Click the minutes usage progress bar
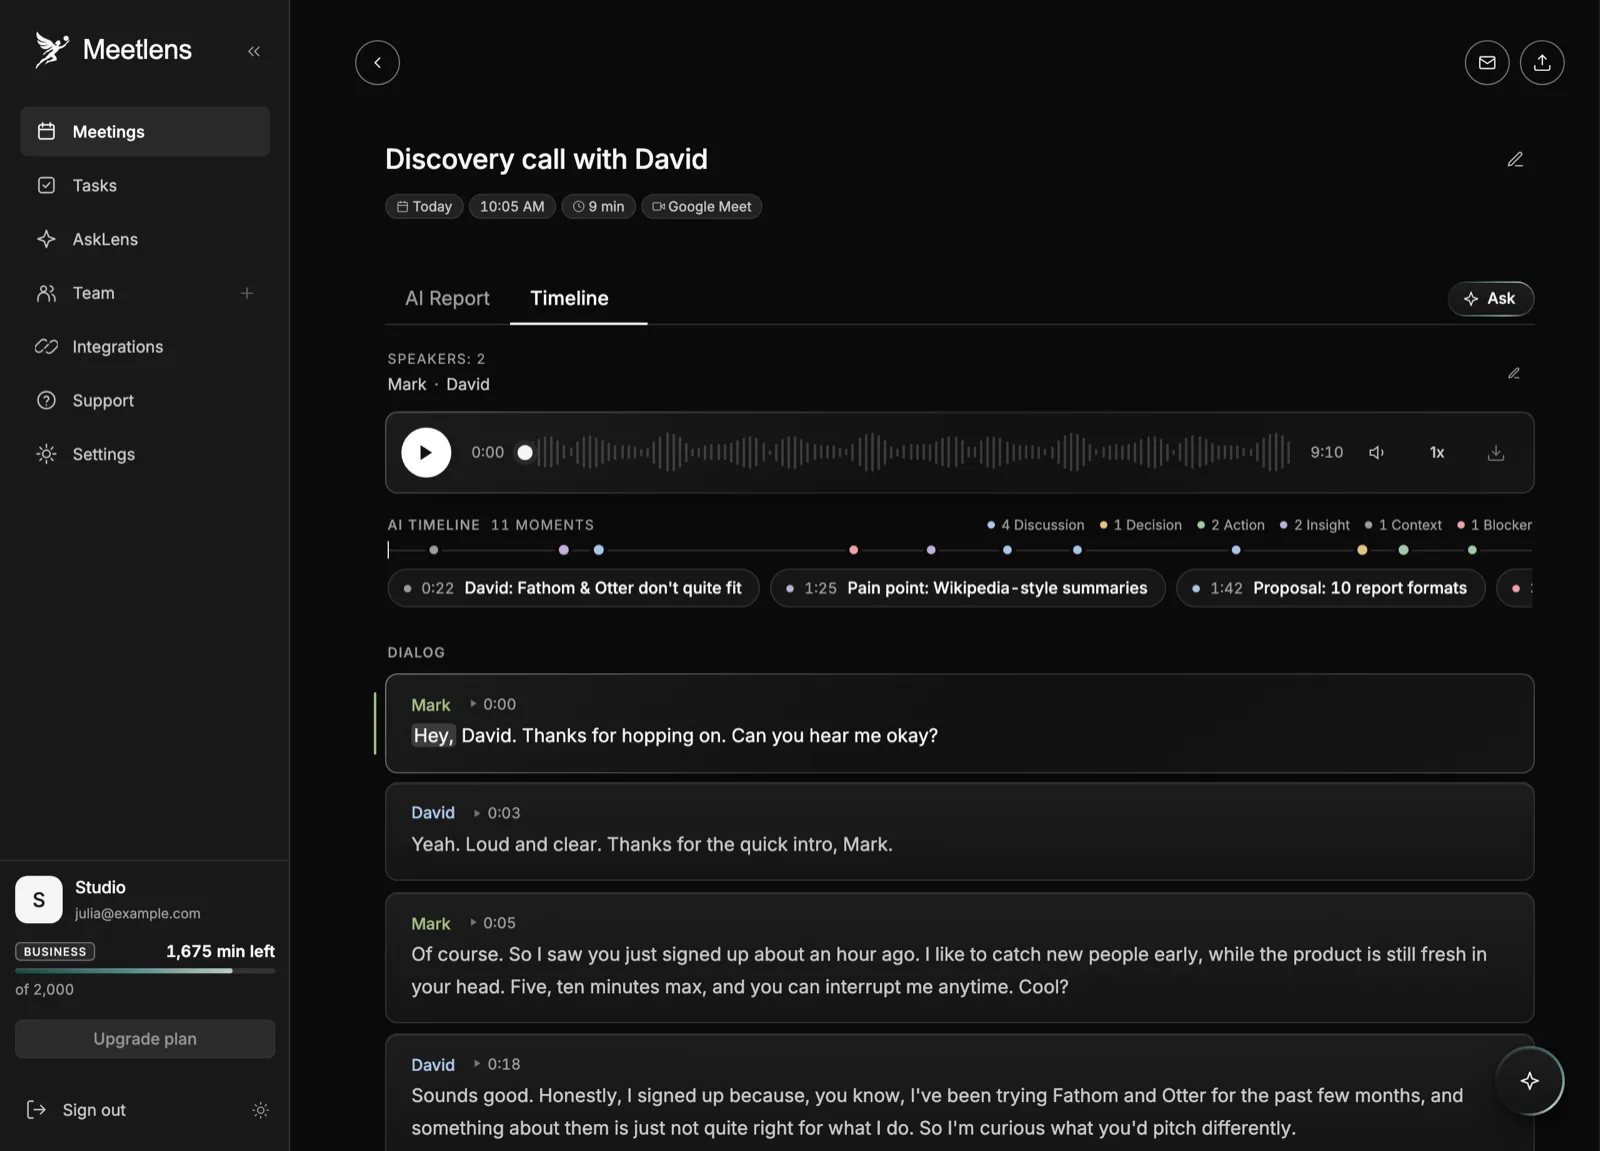1600x1151 pixels. click(145, 970)
